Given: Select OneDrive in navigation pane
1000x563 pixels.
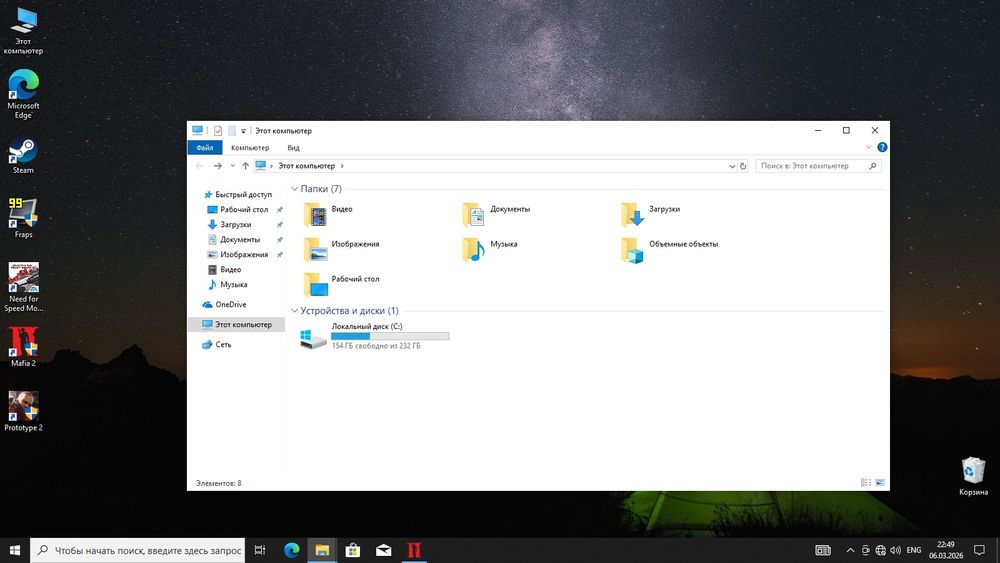Looking at the screenshot, I should click(224, 305).
